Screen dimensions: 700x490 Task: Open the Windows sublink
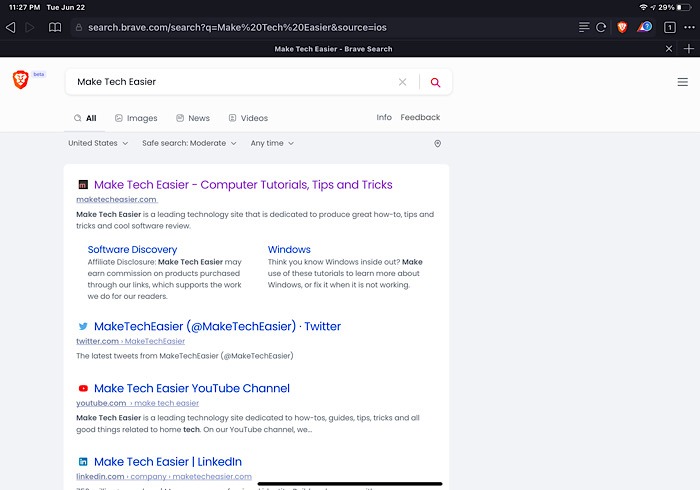click(289, 249)
